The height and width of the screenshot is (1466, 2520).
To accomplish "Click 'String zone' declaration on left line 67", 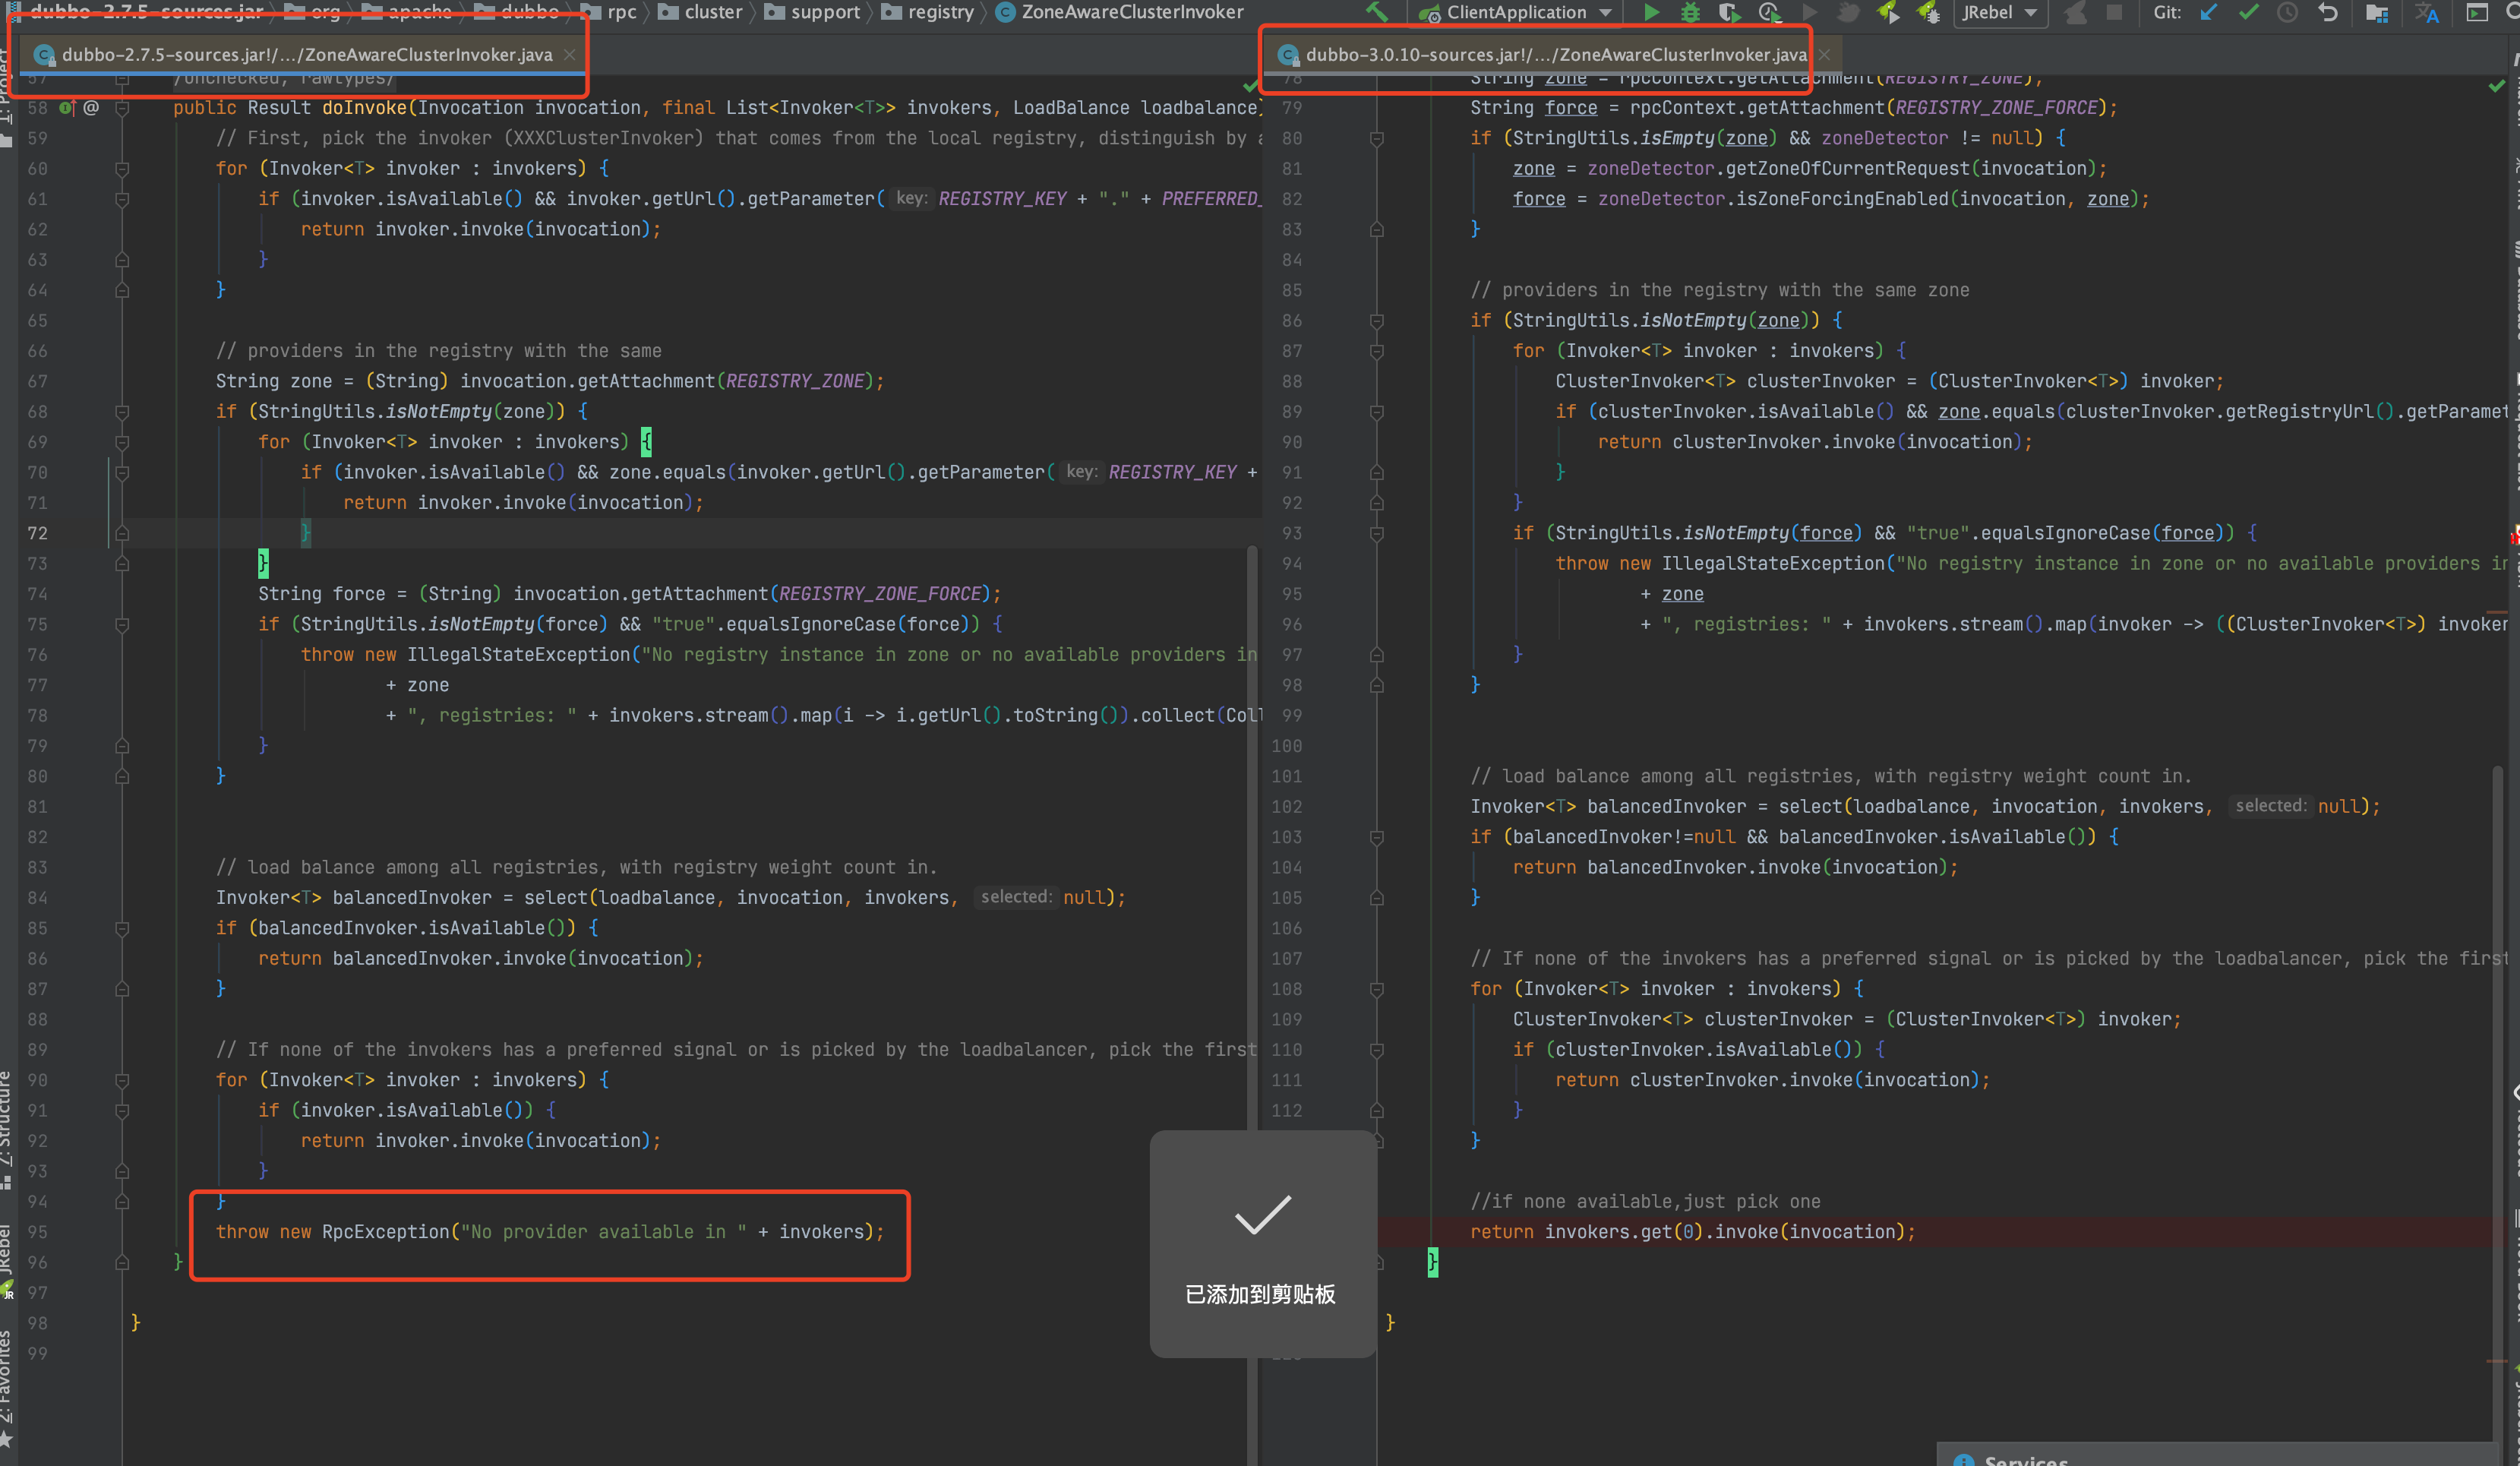I will (274, 381).
